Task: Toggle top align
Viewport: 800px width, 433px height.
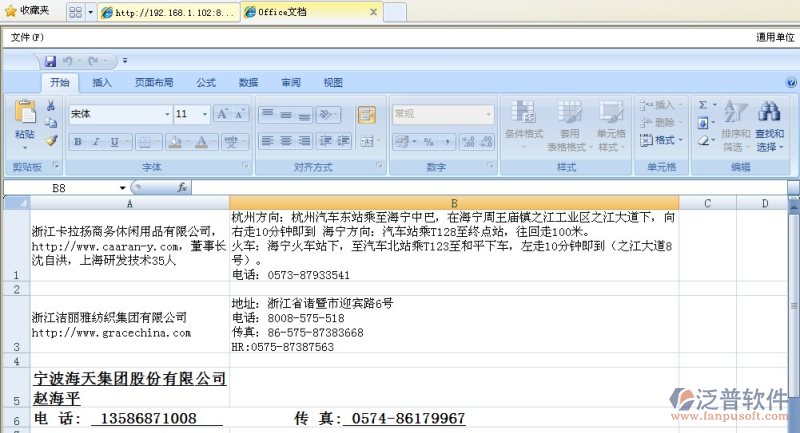Action: 268,114
